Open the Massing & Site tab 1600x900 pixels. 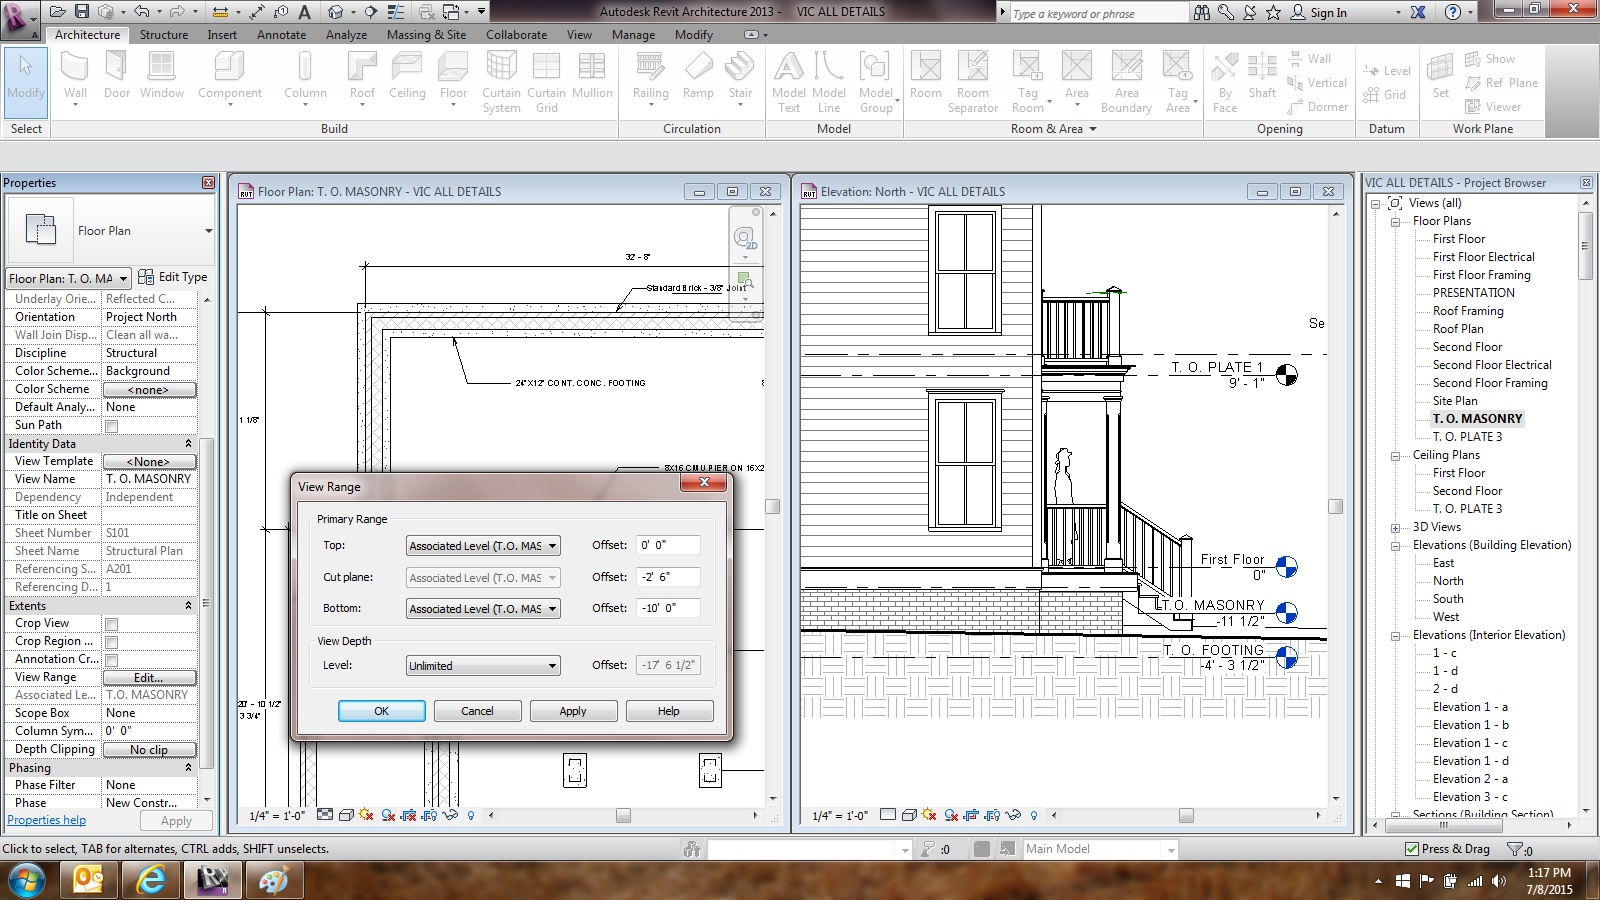pyautogui.click(x=426, y=35)
